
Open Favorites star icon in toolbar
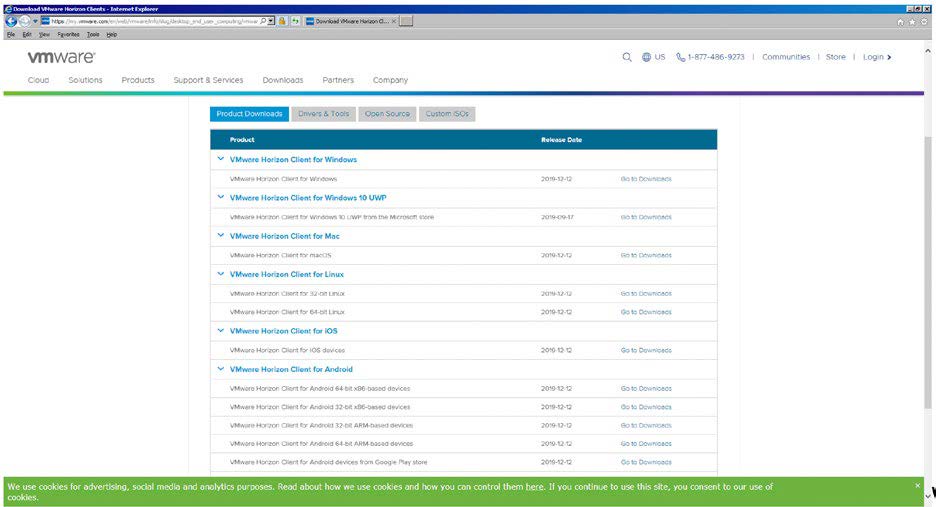[912, 22]
